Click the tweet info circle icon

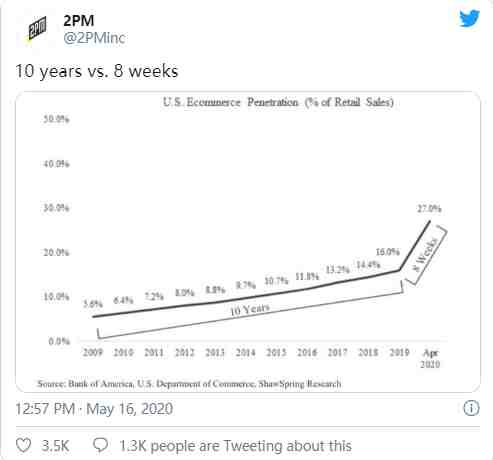[x=471, y=408]
